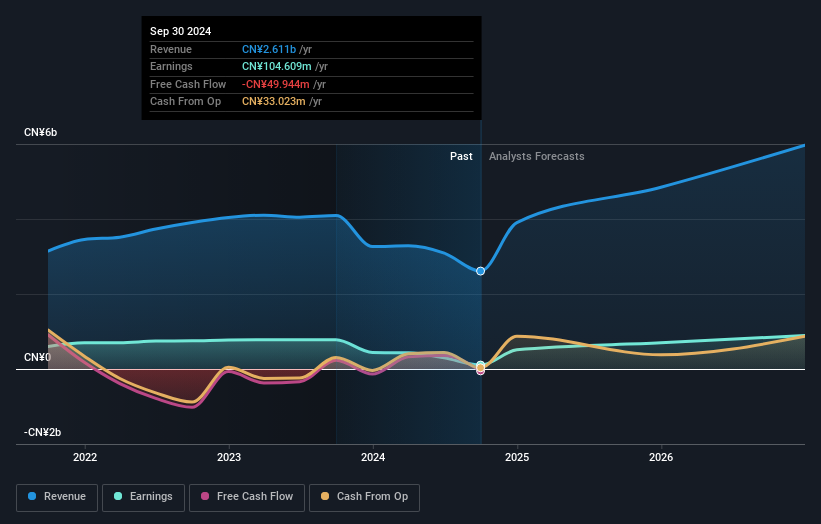The width and height of the screenshot is (821, 524).
Task: Click the Sep 30 2024 tooltip date
Action: 180,31
